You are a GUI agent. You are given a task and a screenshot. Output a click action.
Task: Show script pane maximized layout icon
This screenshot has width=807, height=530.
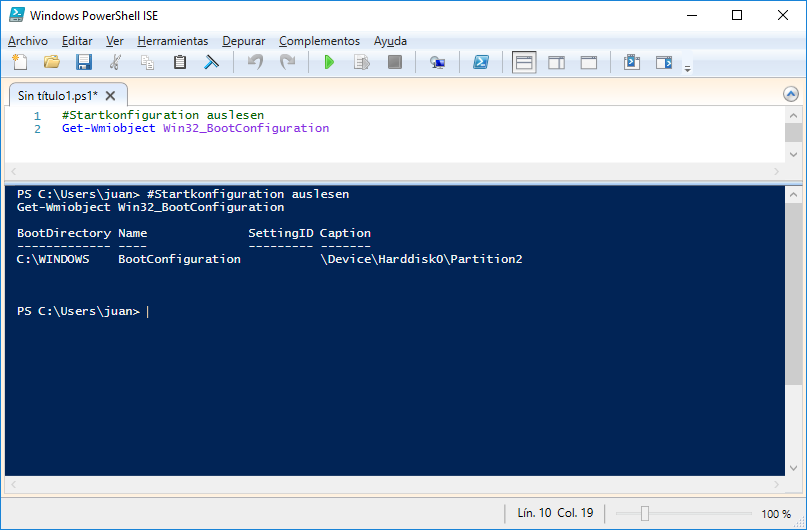point(589,62)
